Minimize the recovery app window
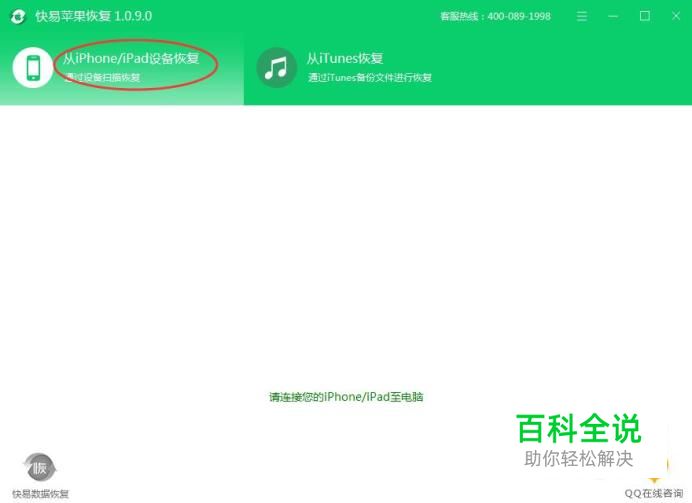 pos(613,16)
